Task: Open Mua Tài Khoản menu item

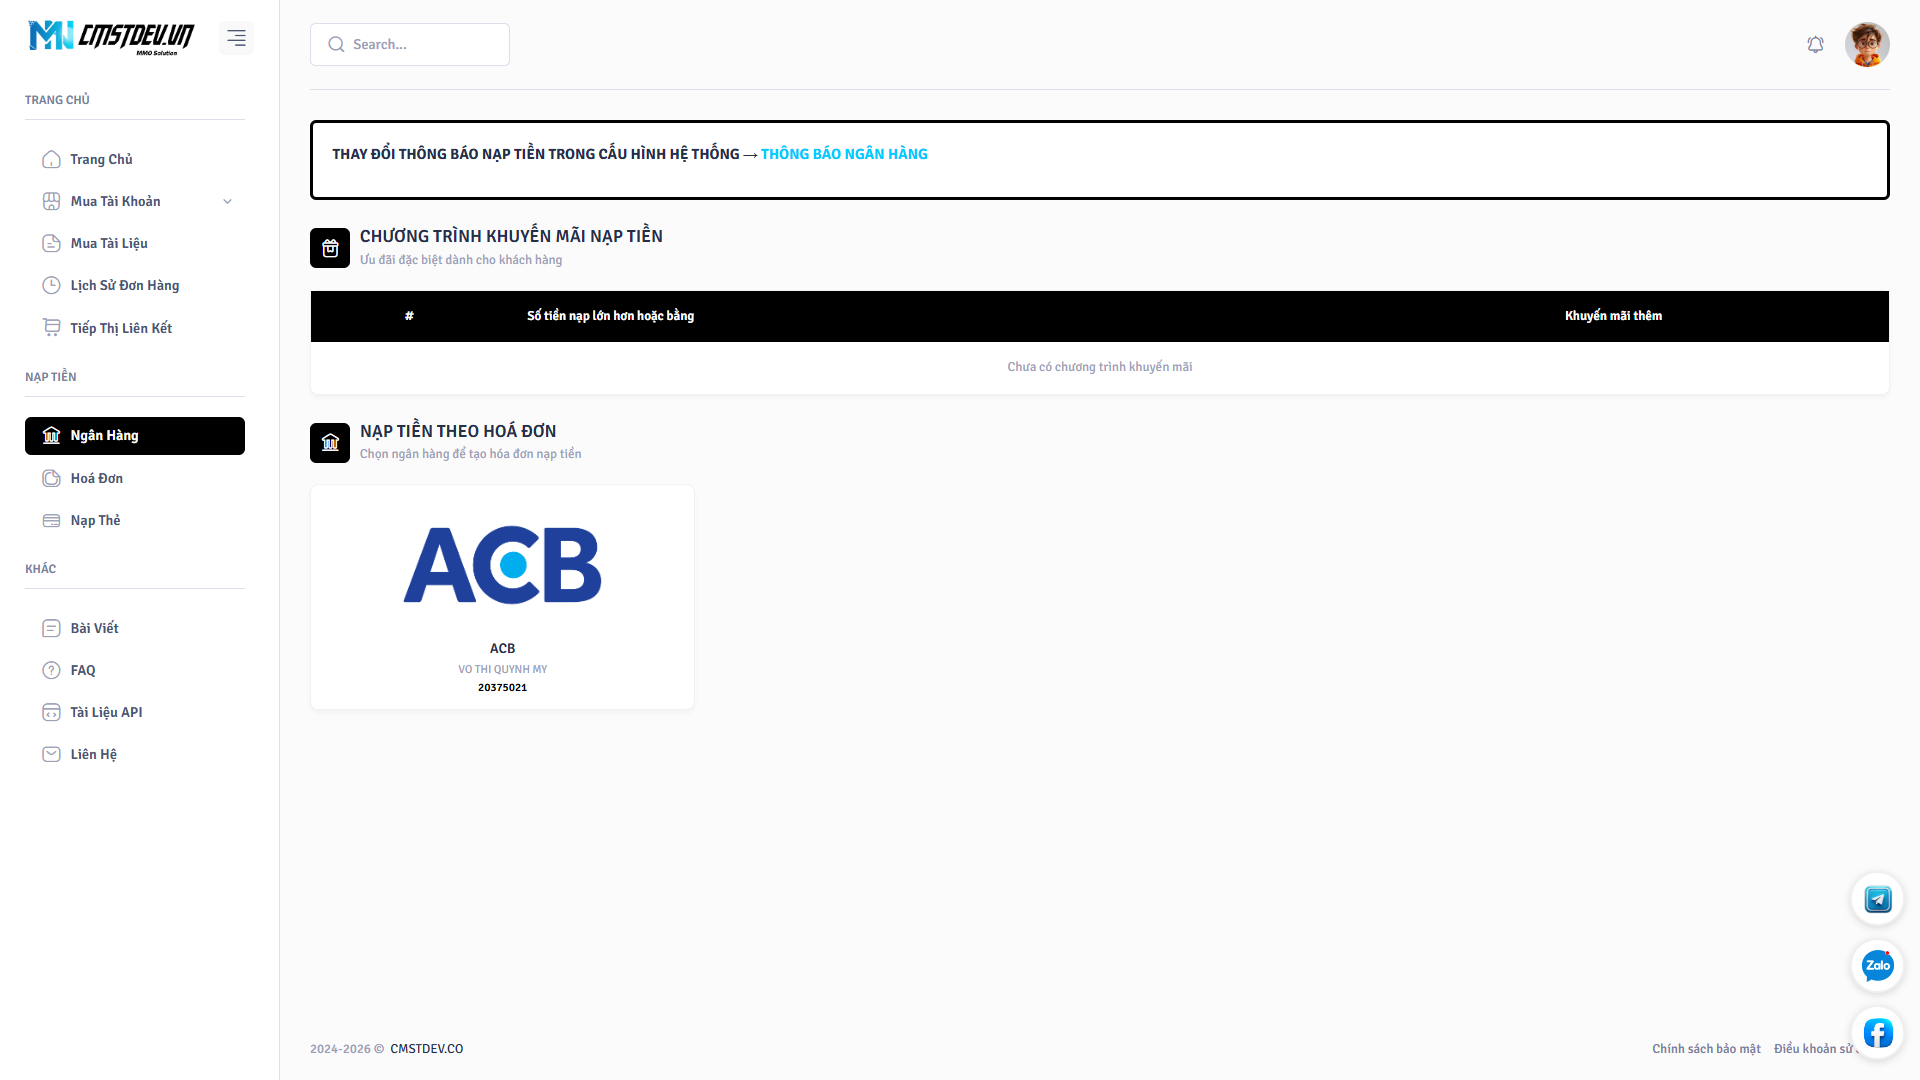Action: point(115,202)
